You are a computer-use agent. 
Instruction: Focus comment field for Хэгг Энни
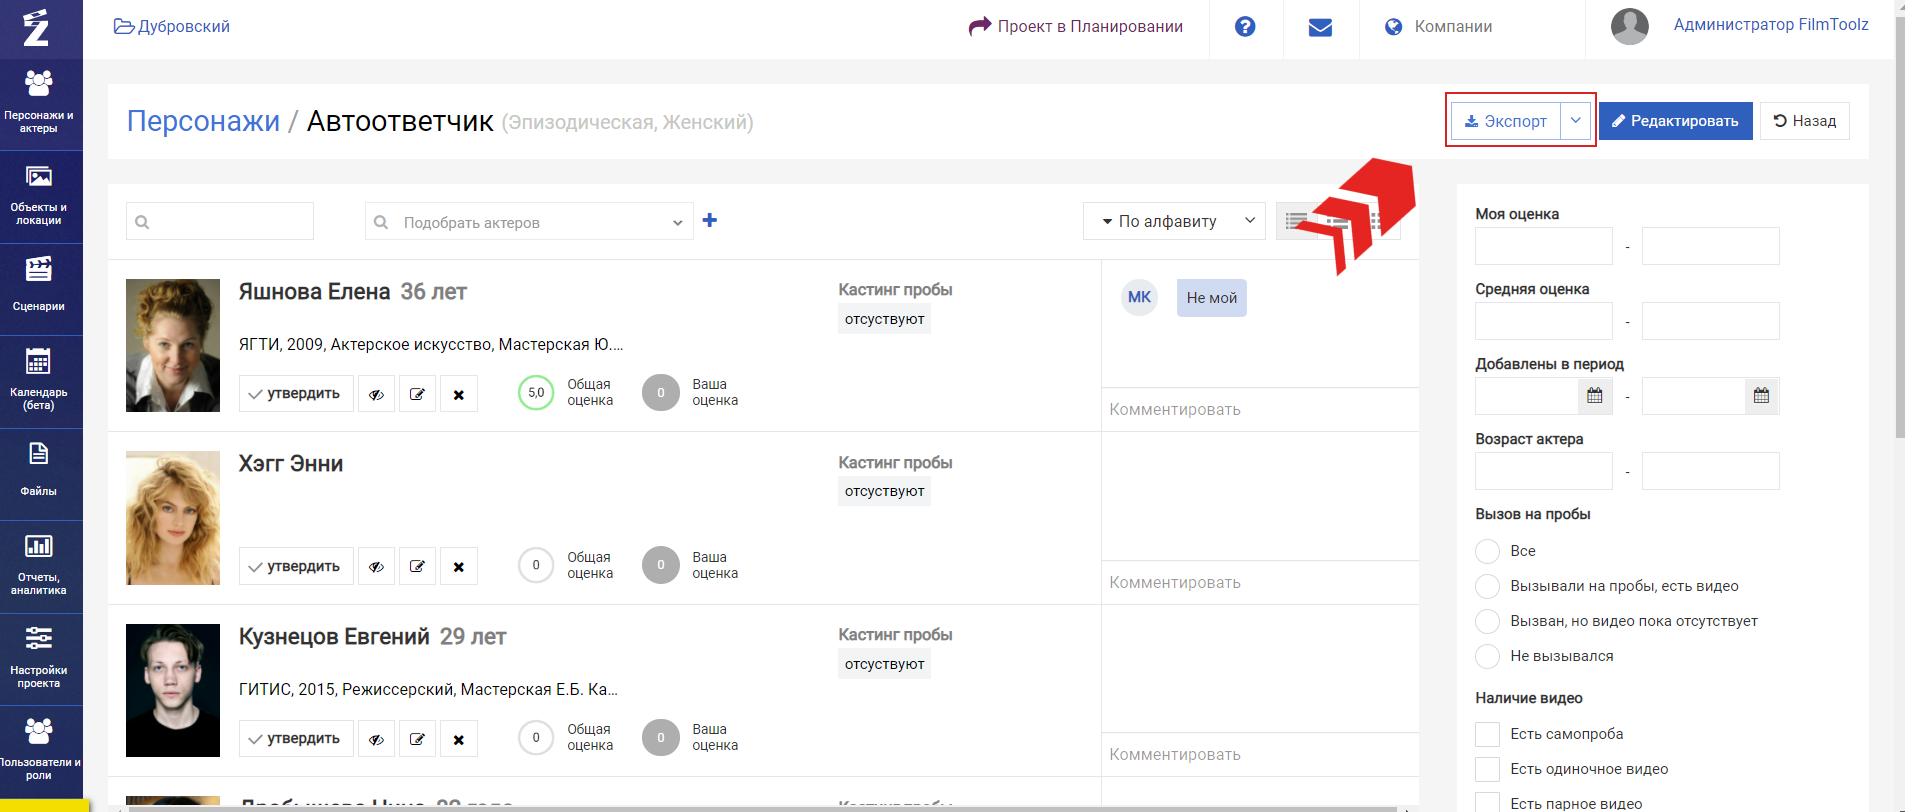coord(1260,582)
